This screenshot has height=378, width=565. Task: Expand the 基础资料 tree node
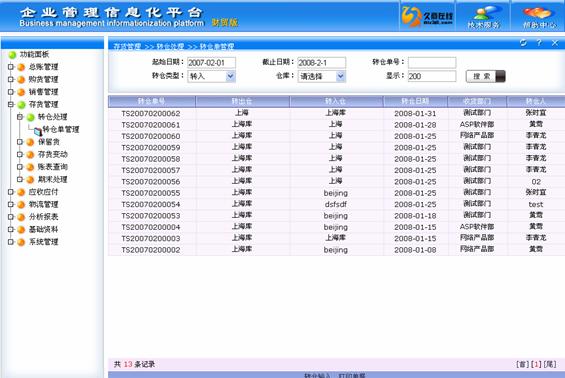click(x=11, y=229)
